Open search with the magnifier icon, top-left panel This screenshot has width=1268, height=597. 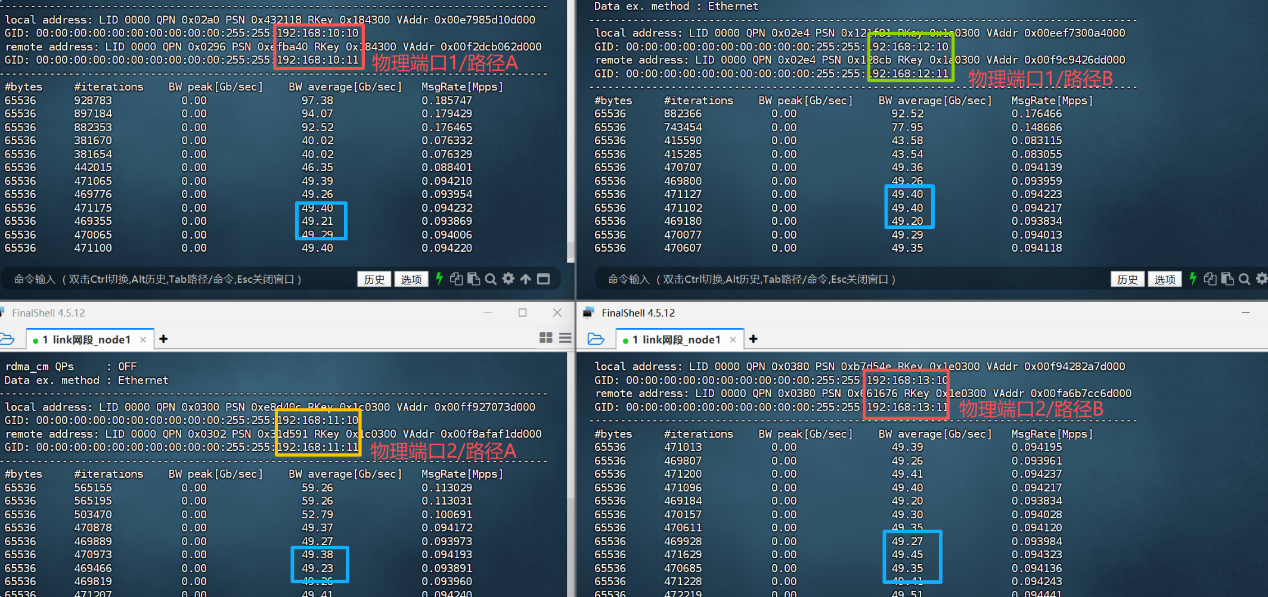point(490,279)
